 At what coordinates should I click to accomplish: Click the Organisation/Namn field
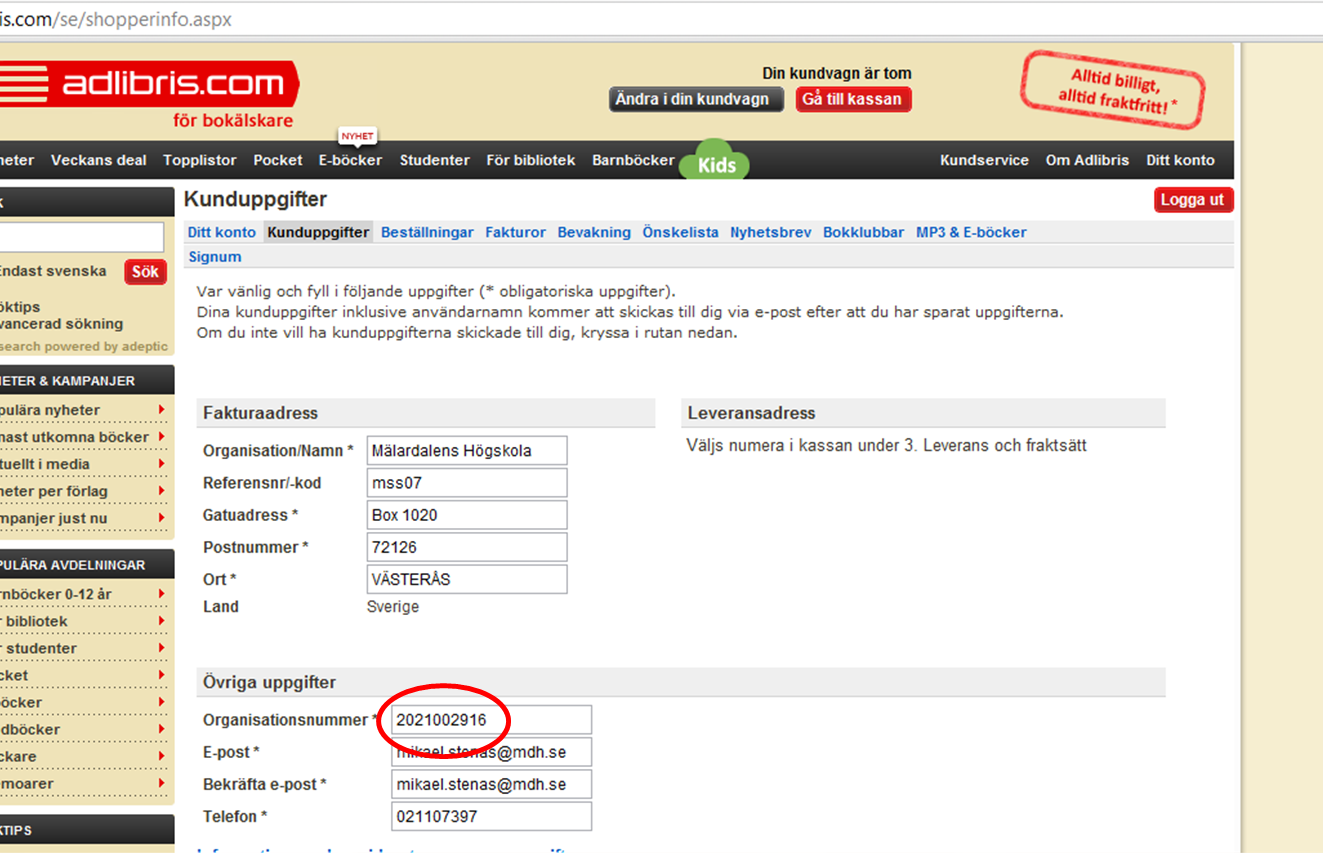[x=467, y=451]
